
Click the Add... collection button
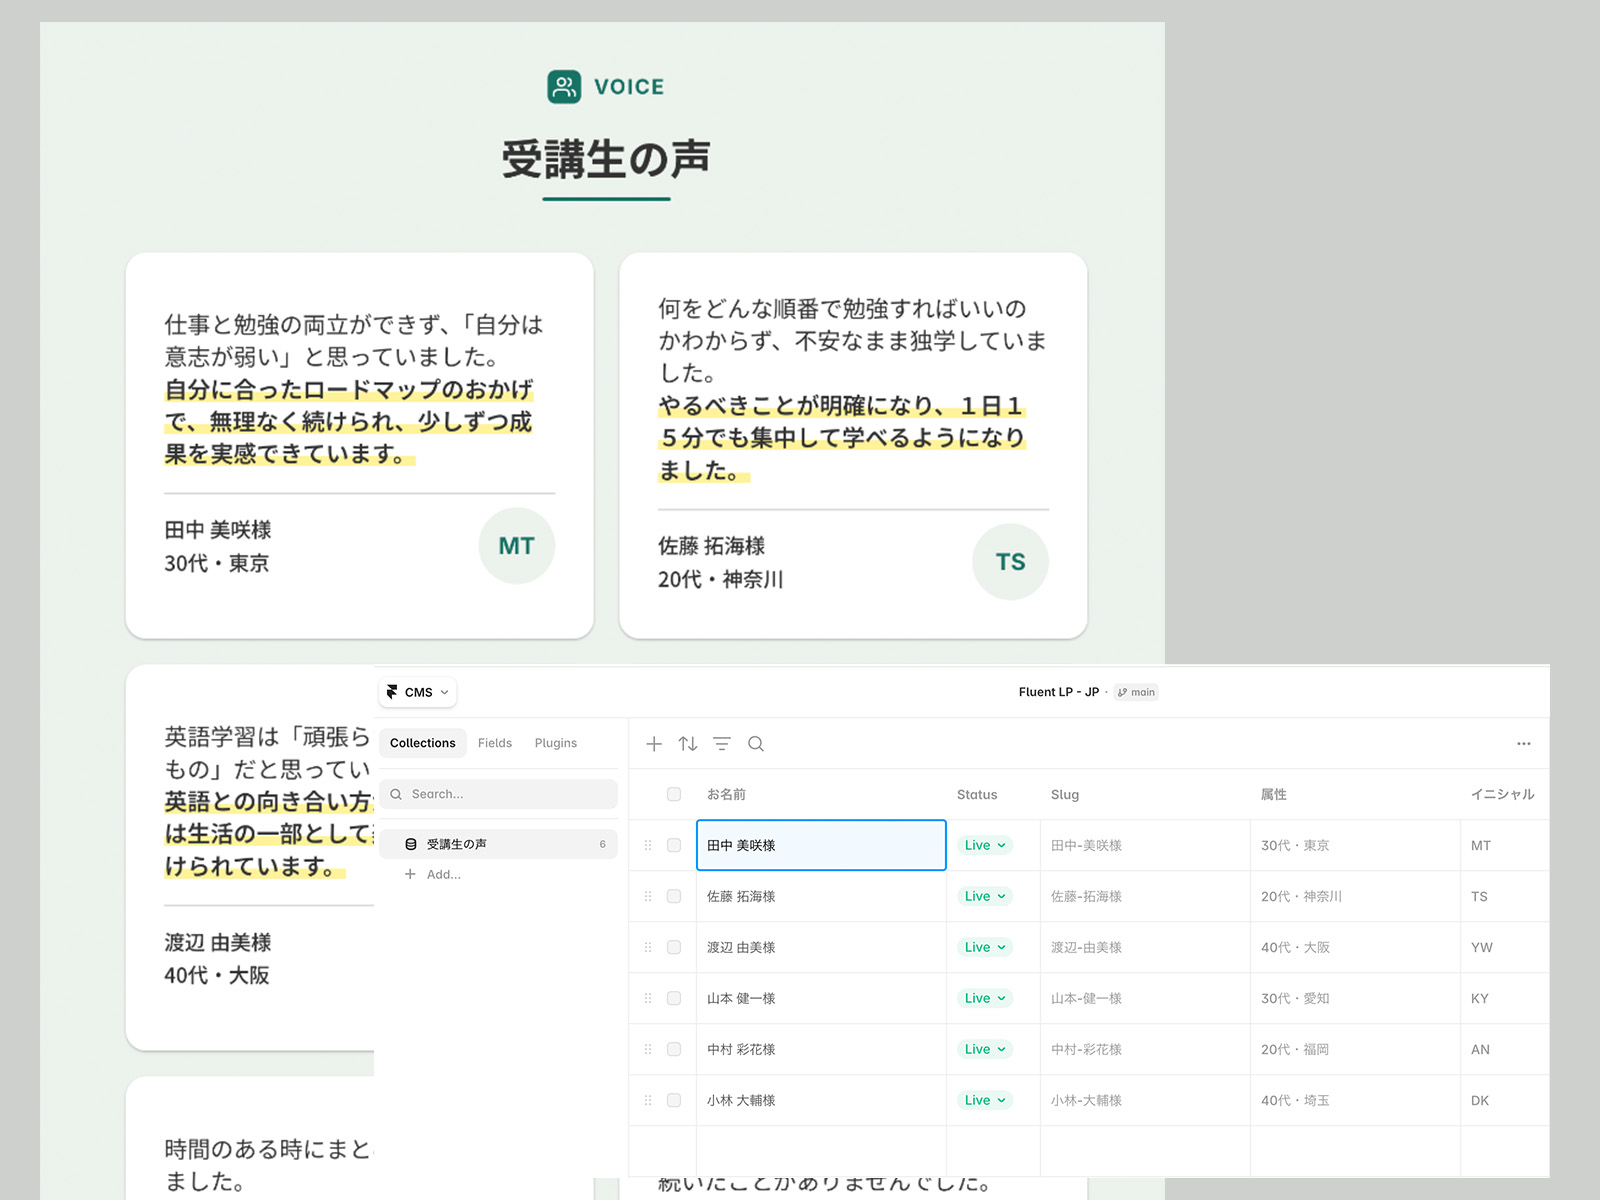click(x=433, y=874)
